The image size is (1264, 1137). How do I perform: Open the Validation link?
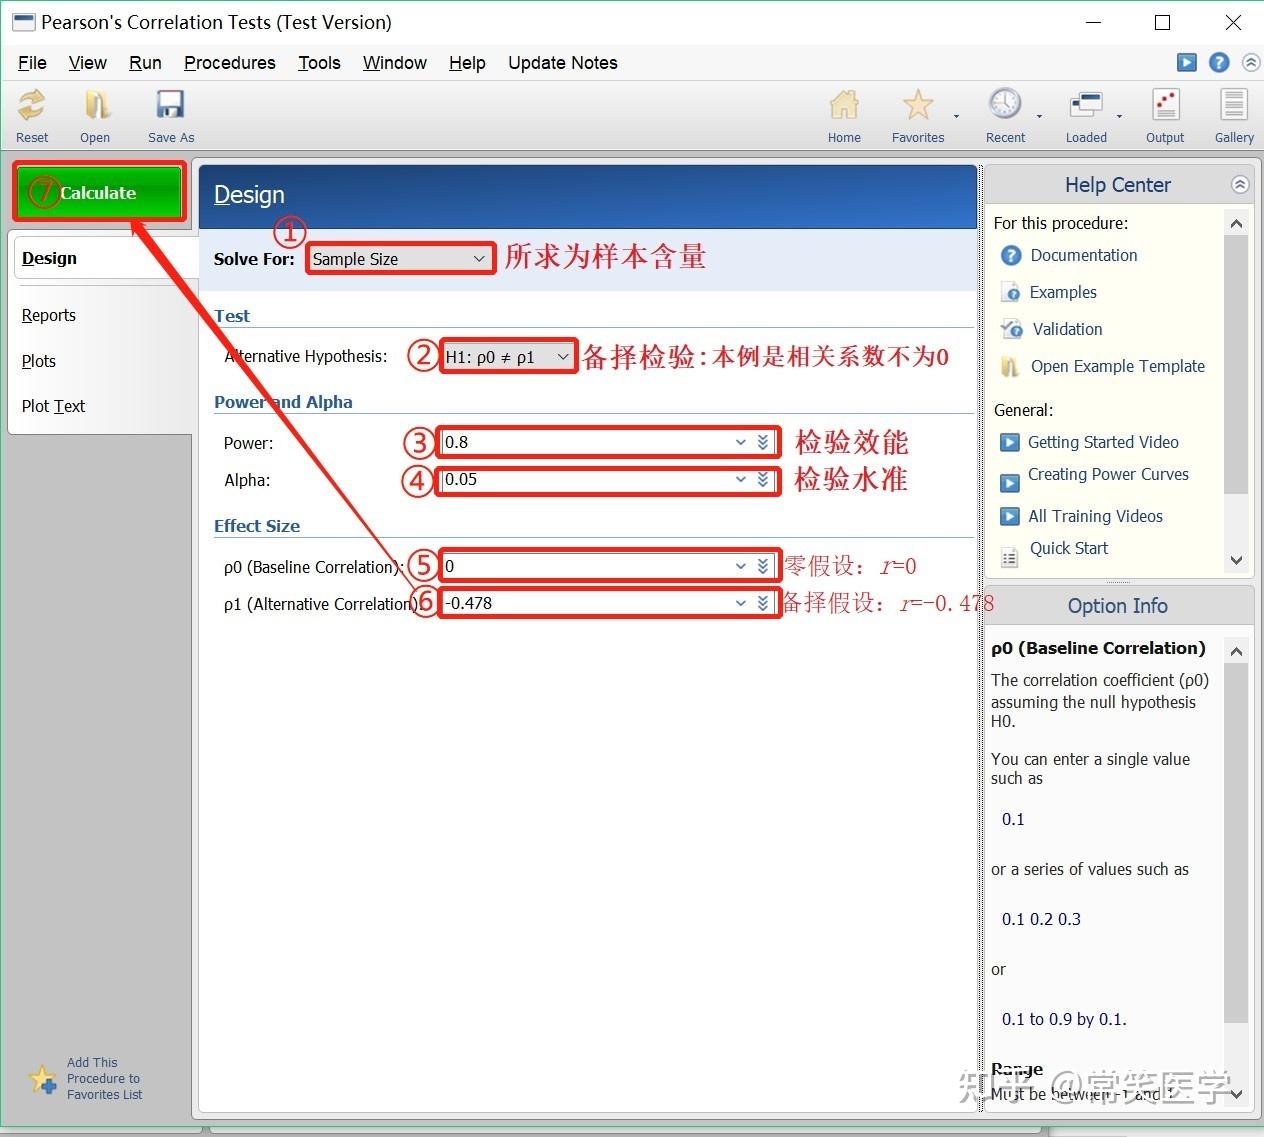pyautogui.click(x=1067, y=329)
